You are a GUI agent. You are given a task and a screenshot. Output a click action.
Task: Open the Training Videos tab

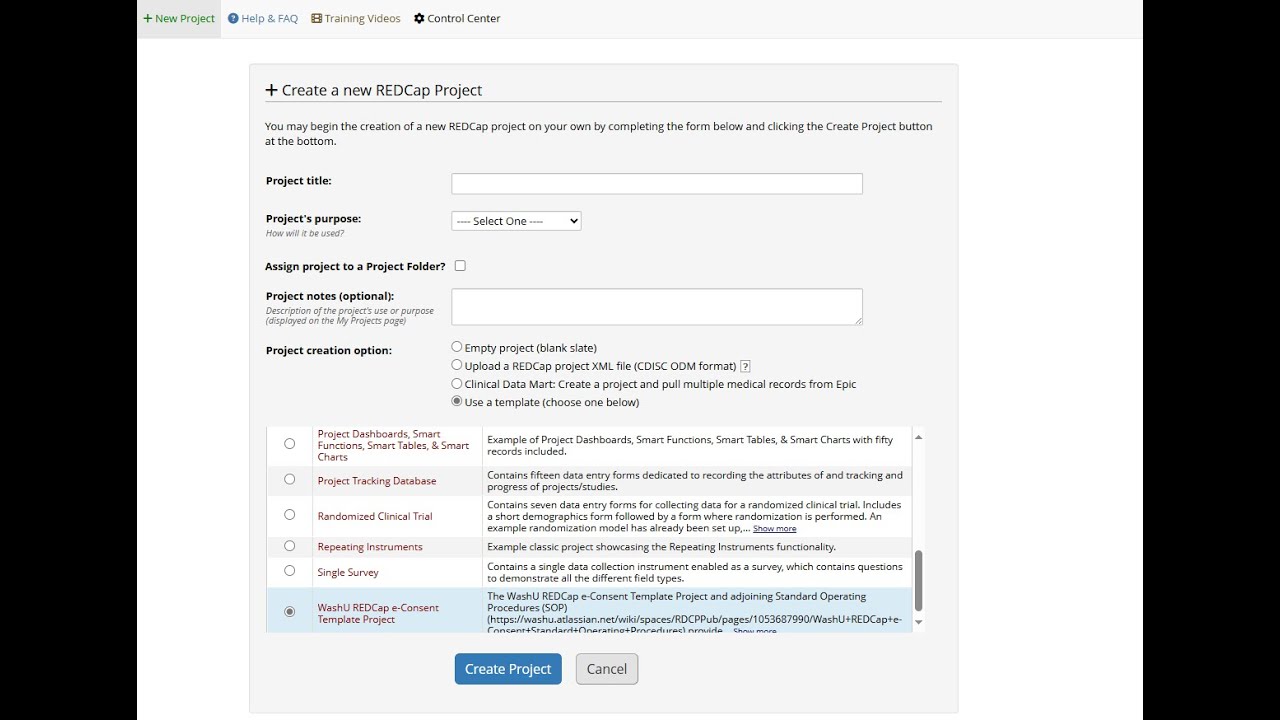[x=356, y=18]
